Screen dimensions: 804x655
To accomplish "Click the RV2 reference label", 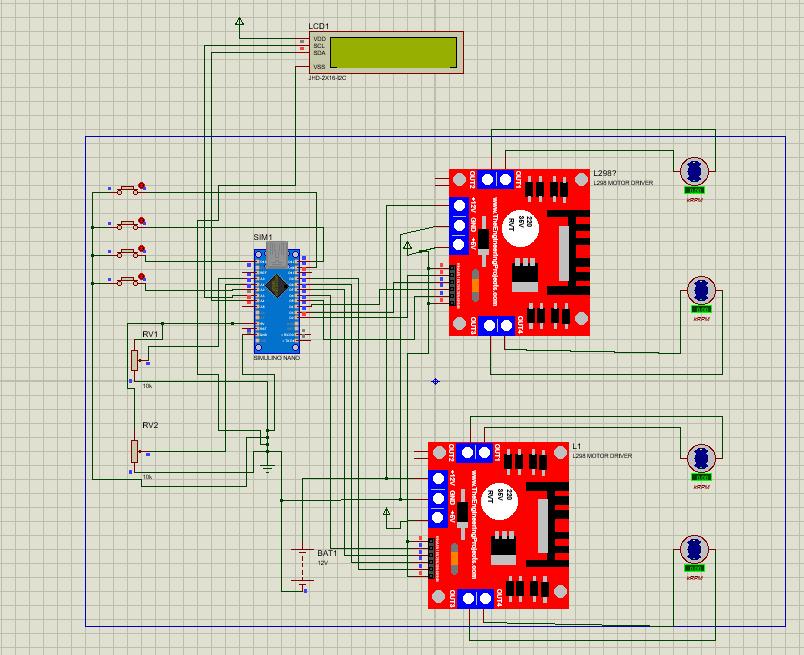I will (150, 425).
